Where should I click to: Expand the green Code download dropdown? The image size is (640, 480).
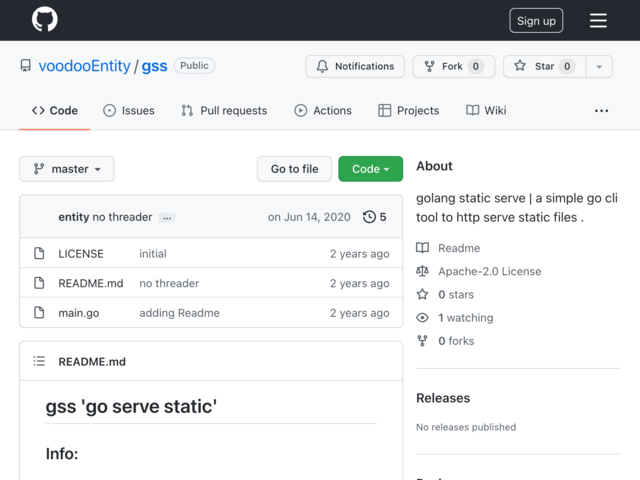click(x=371, y=169)
